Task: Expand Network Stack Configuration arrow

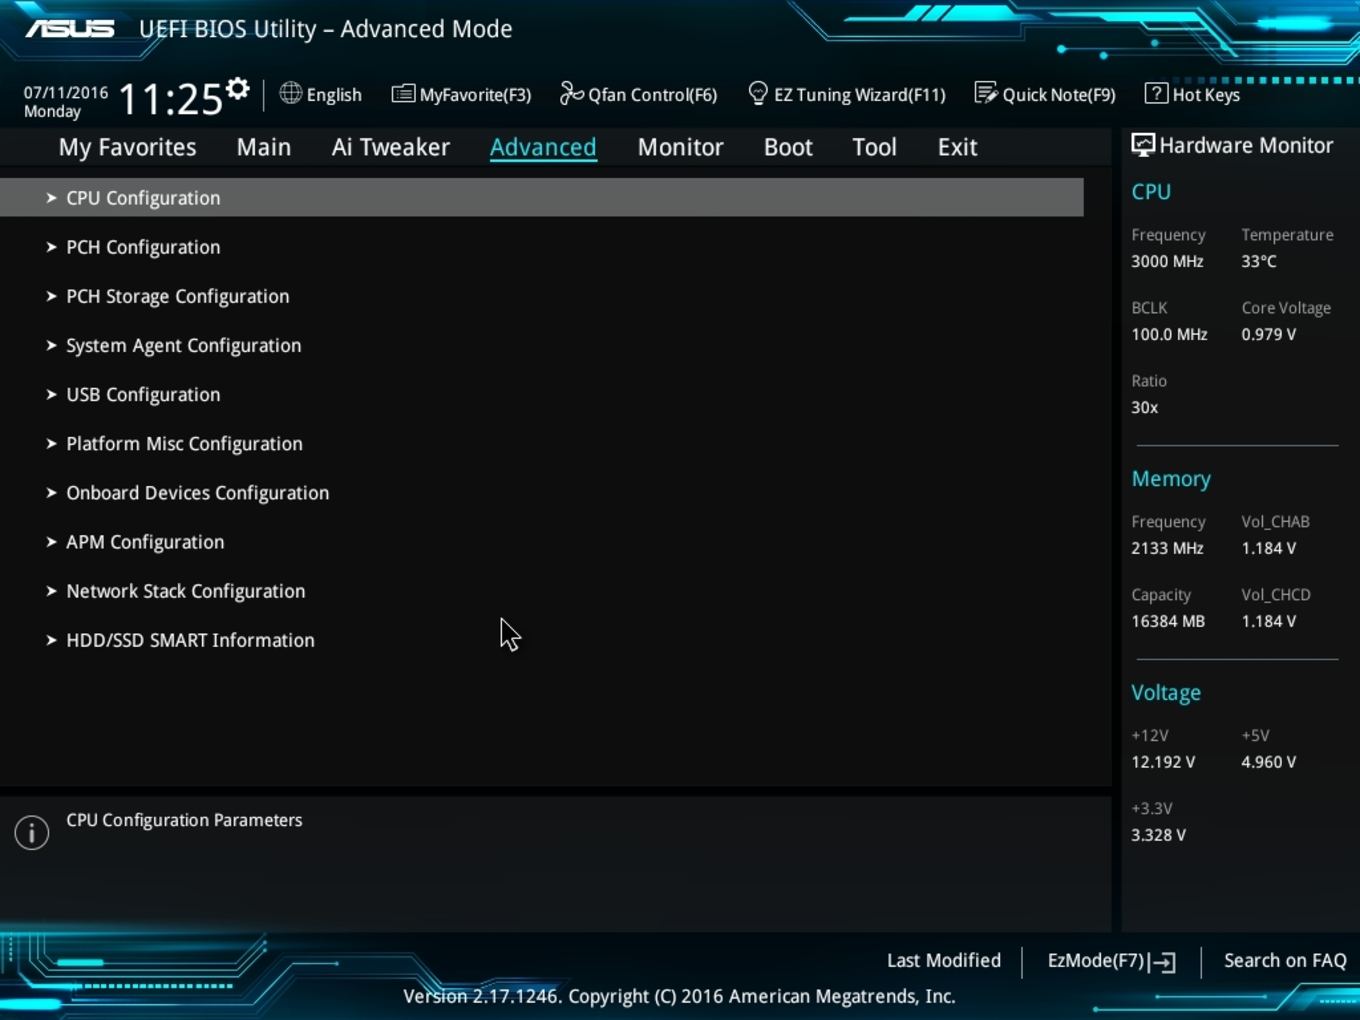Action: point(51,591)
